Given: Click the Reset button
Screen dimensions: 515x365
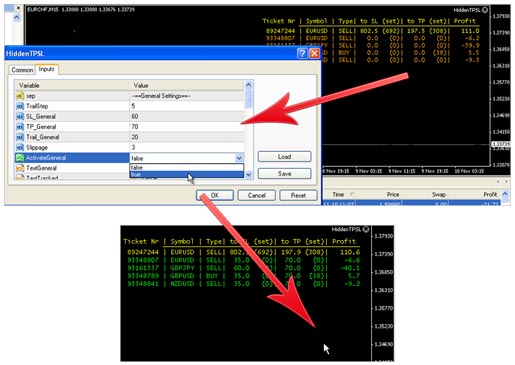Looking at the screenshot, I should [x=298, y=195].
